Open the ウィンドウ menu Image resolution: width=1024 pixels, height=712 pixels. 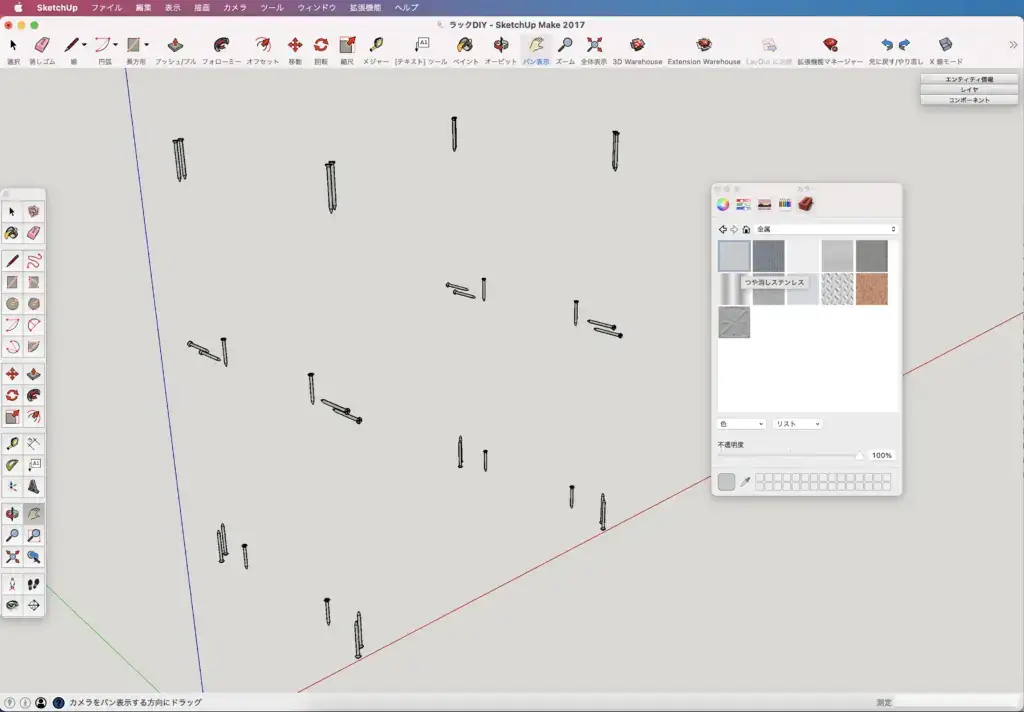pyautogui.click(x=316, y=8)
